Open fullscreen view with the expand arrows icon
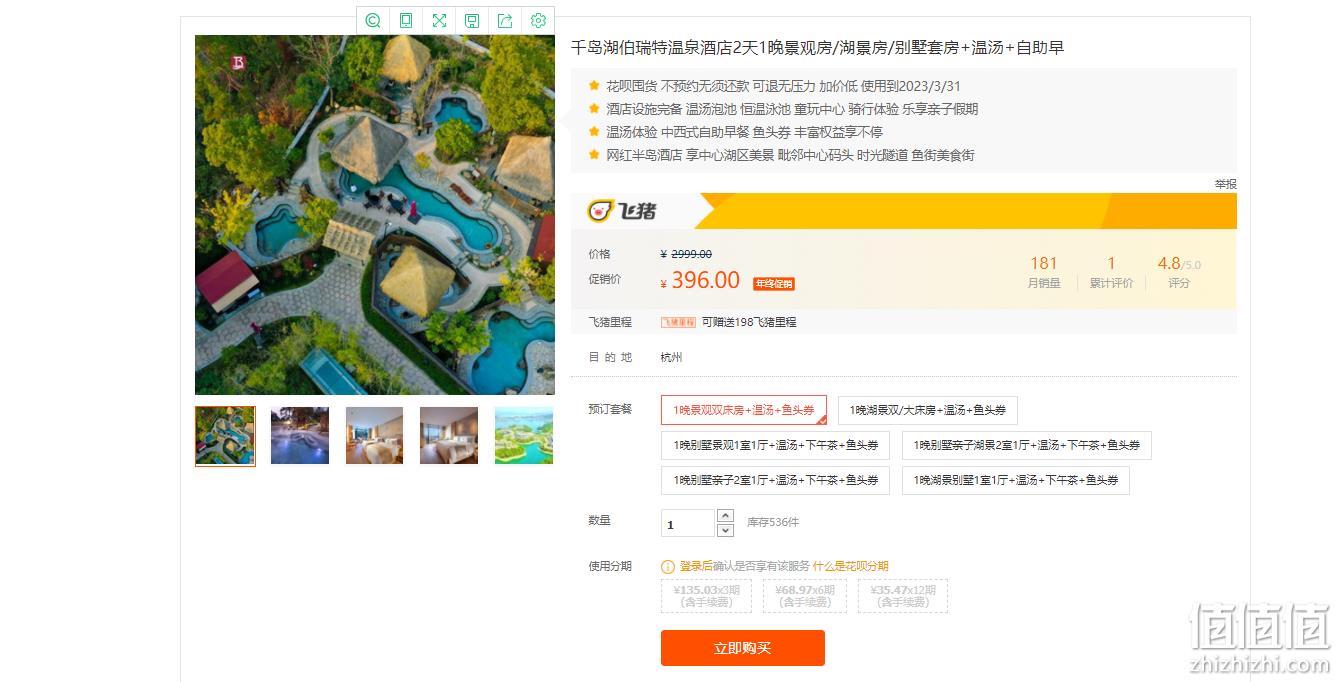The image size is (1339, 682). pos(439,20)
